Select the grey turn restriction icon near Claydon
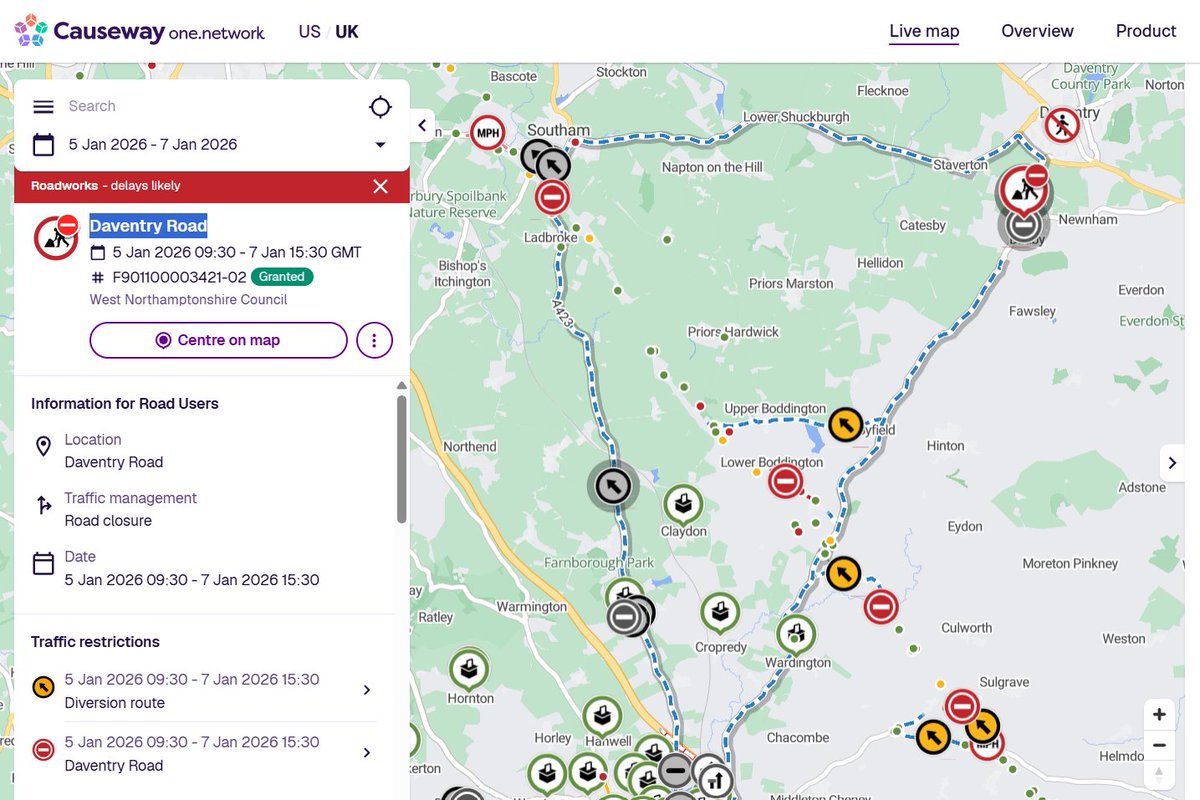 (x=613, y=485)
